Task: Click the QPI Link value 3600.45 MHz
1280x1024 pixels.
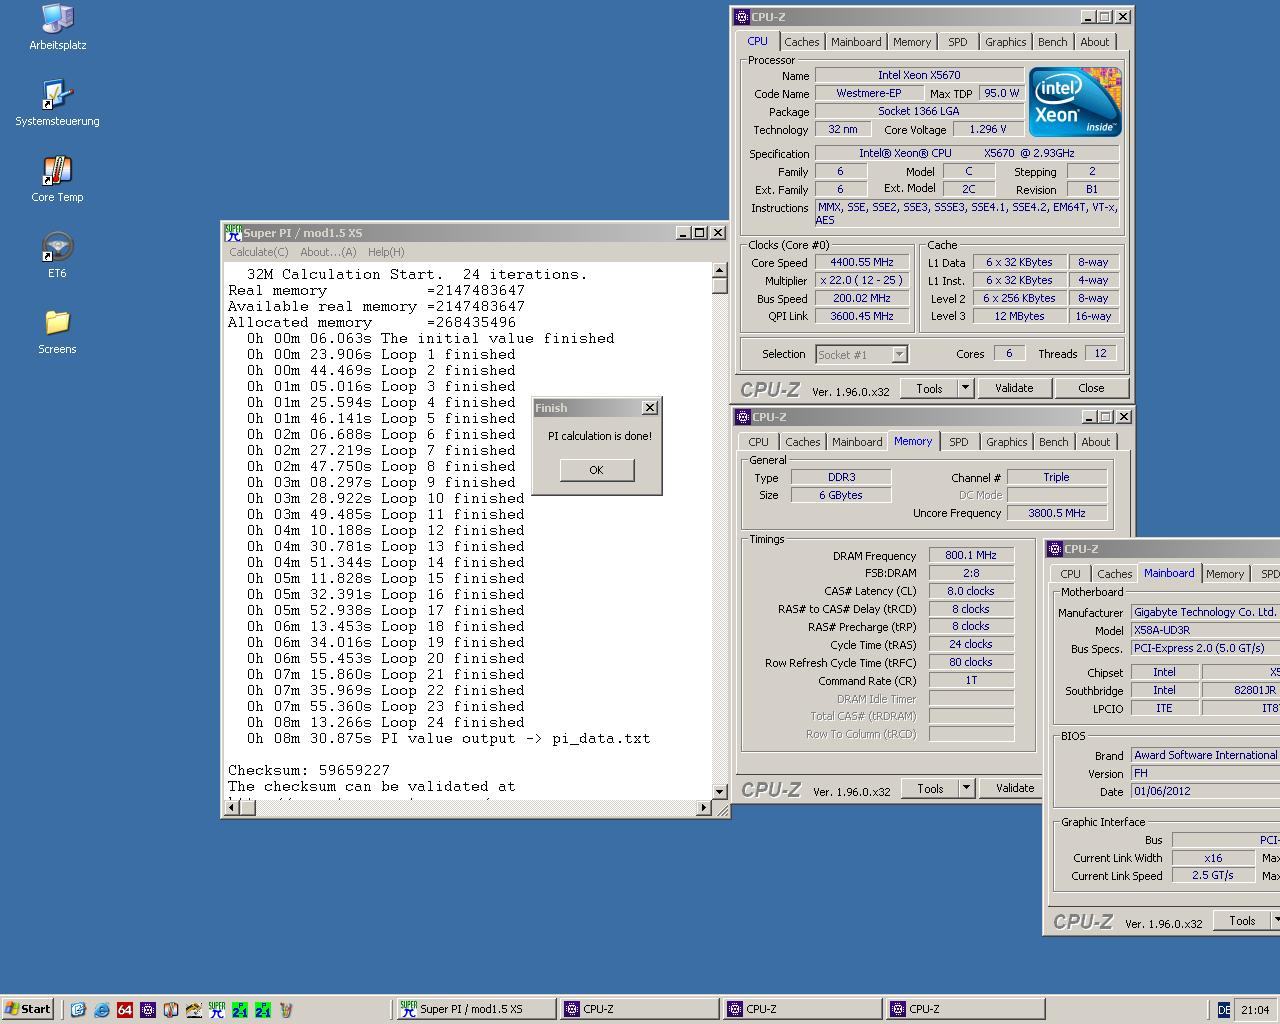Action: tap(861, 316)
